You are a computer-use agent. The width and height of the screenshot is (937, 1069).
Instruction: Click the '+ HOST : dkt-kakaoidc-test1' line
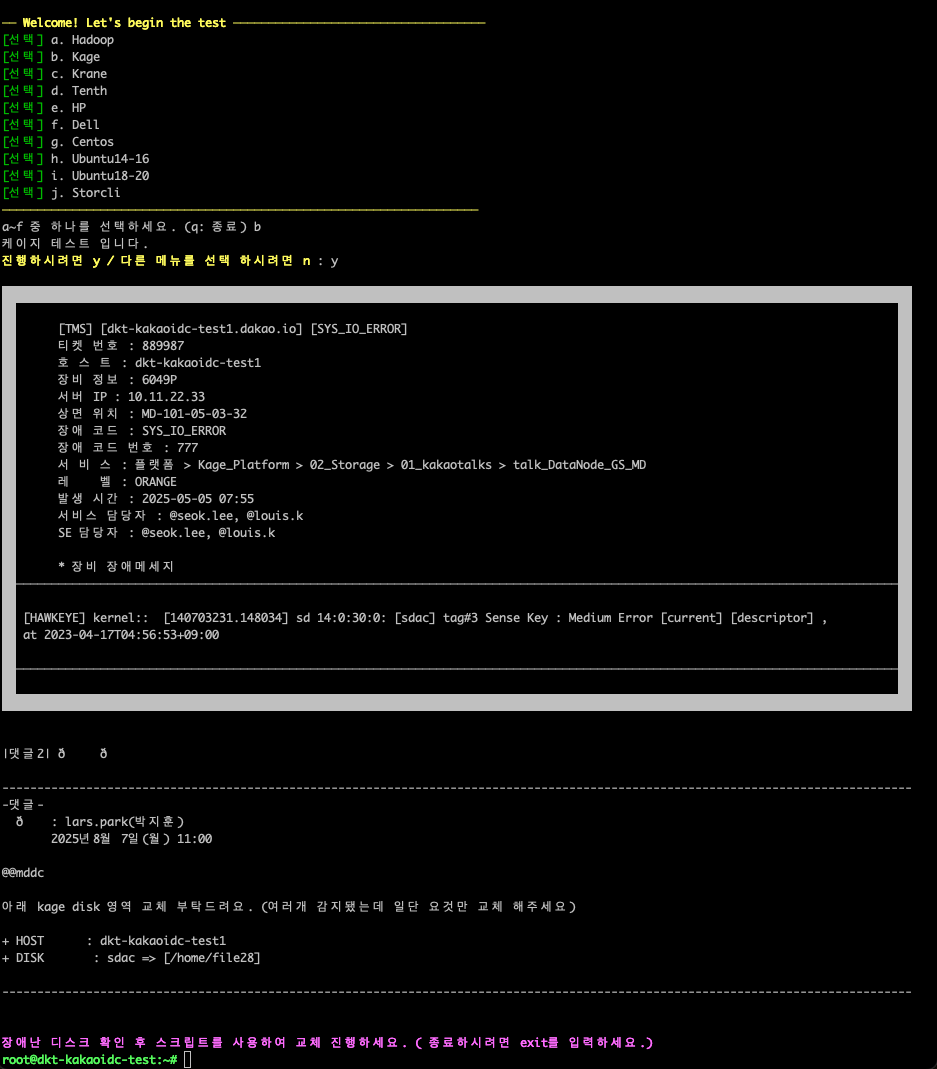[x=114, y=941]
